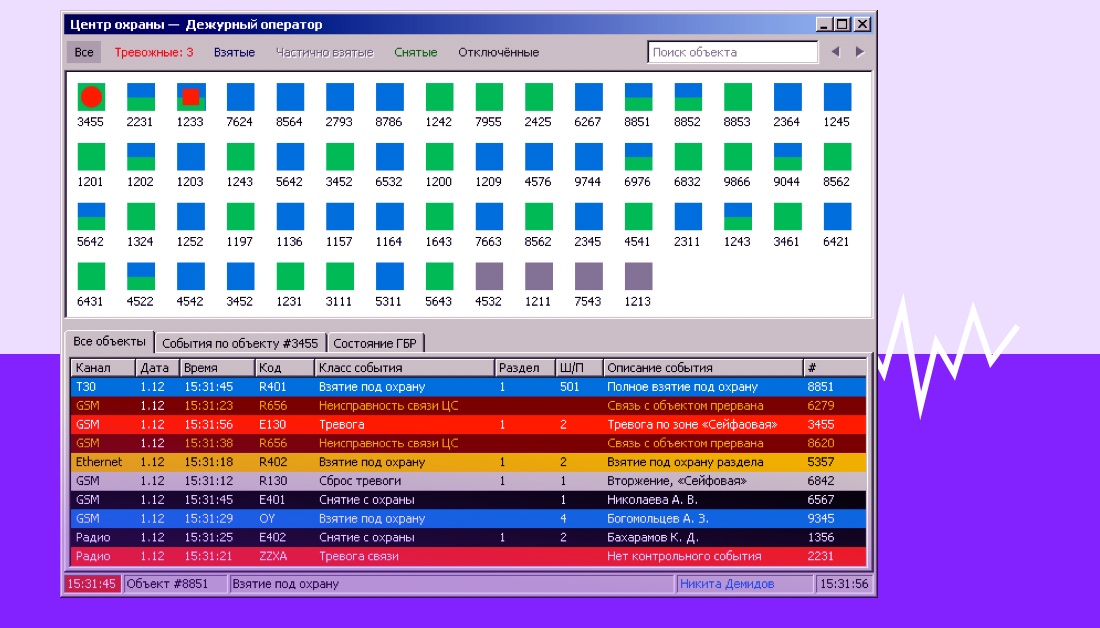
Task: Click the previous search result arrow
Action: coord(836,52)
